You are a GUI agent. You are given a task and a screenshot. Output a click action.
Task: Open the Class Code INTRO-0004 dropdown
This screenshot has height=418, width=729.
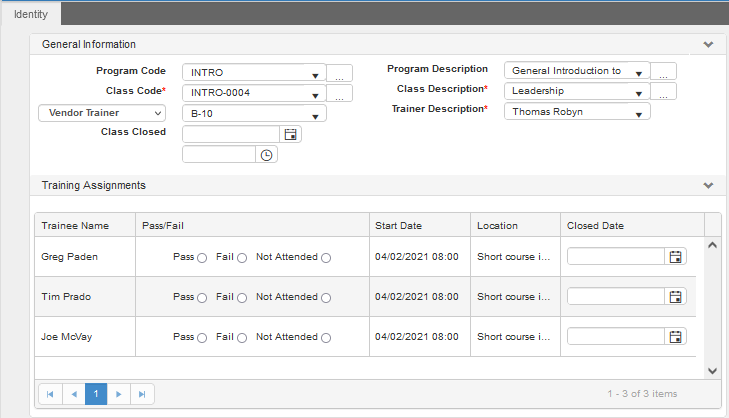315,95
